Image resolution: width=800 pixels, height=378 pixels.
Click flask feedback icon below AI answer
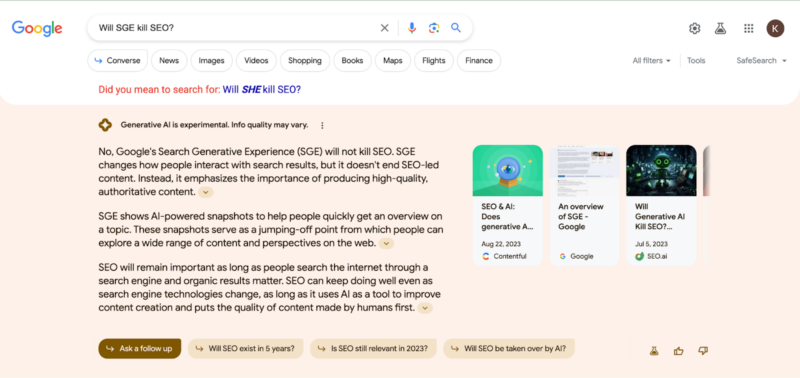point(654,350)
